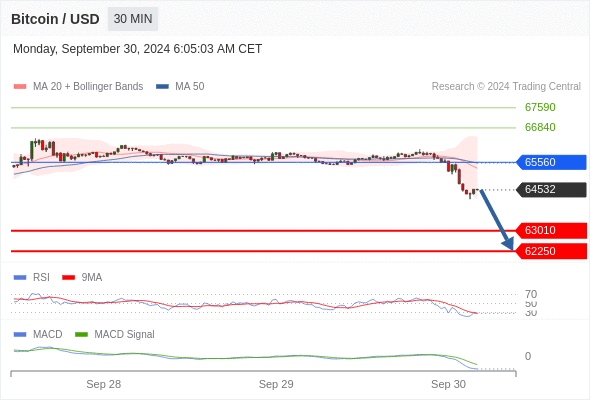Select the MA 50 legend label
590x400 pixels.
(190, 87)
